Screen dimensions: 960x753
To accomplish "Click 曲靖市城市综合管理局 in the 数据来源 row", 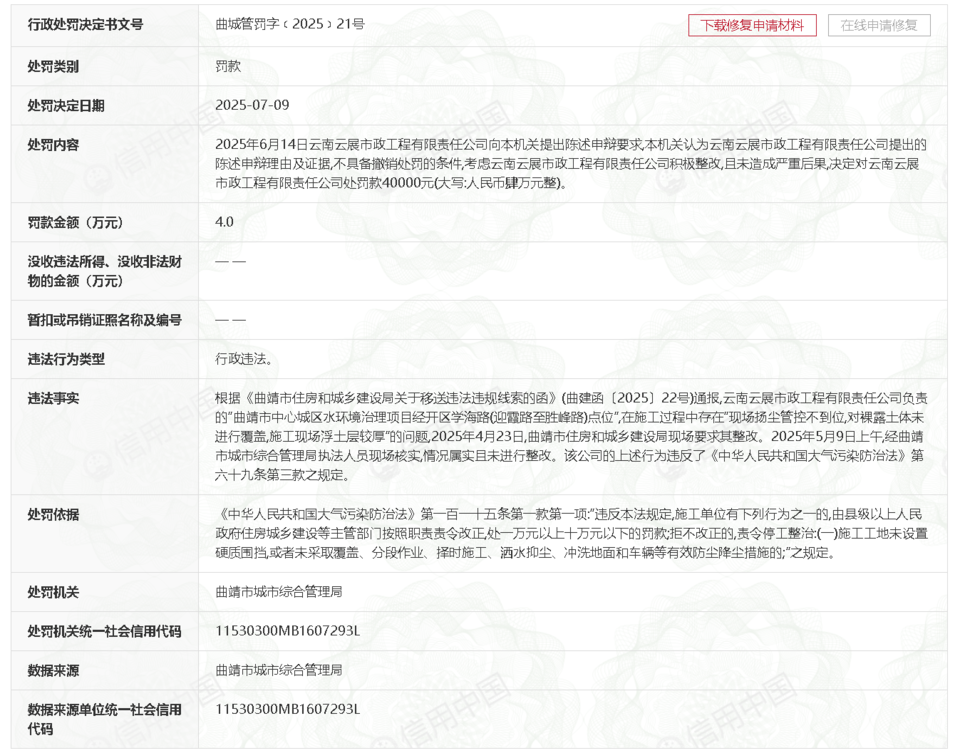I will pyautogui.click(x=279, y=670).
